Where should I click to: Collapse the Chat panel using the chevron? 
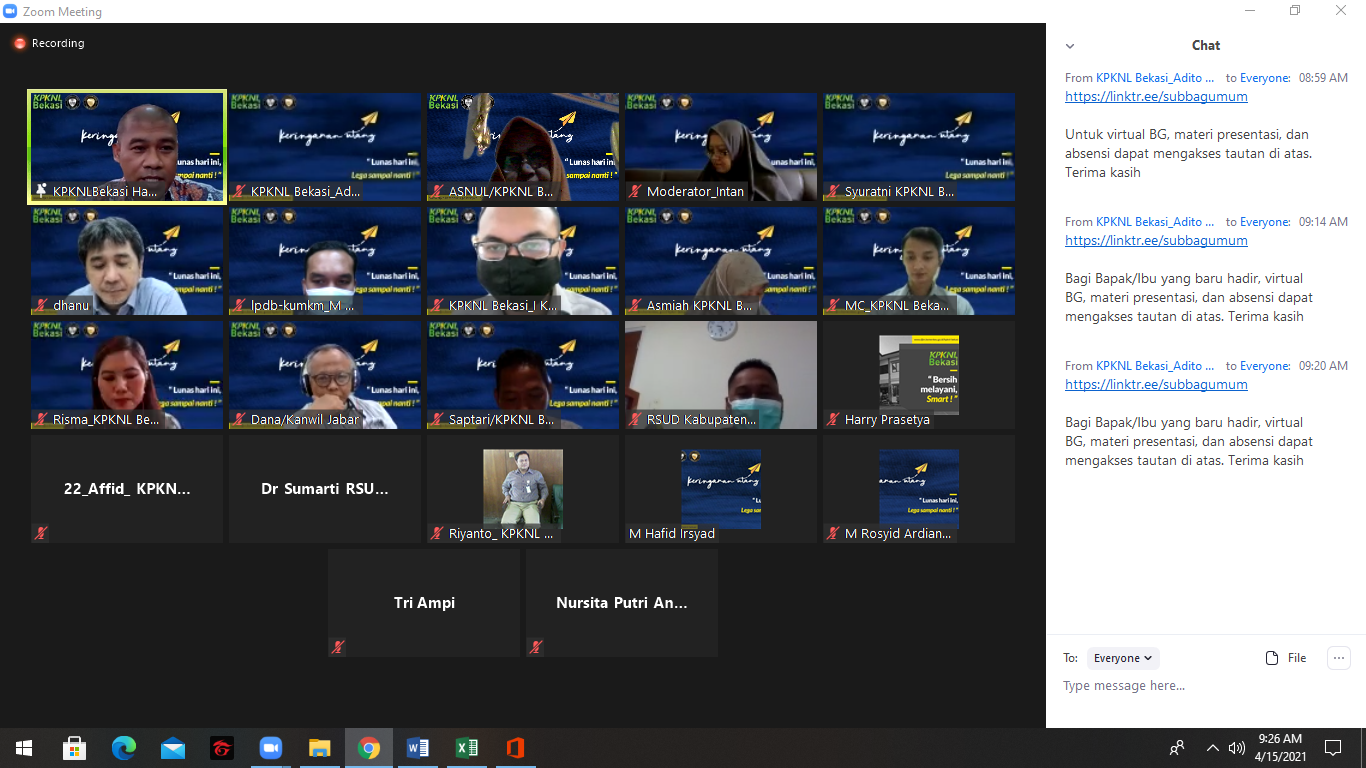1070,46
